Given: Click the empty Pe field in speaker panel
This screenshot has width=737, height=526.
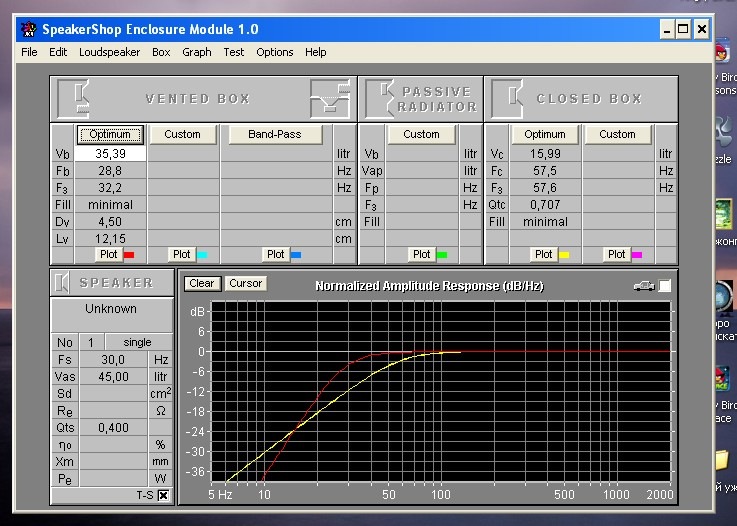Looking at the screenshot, I should [113, 478].
